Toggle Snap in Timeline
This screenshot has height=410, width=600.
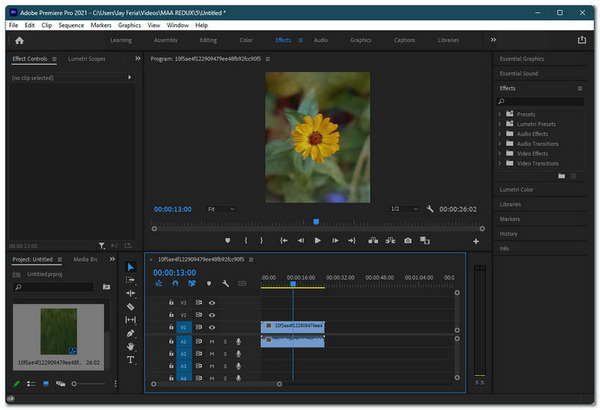coord(175,284)
